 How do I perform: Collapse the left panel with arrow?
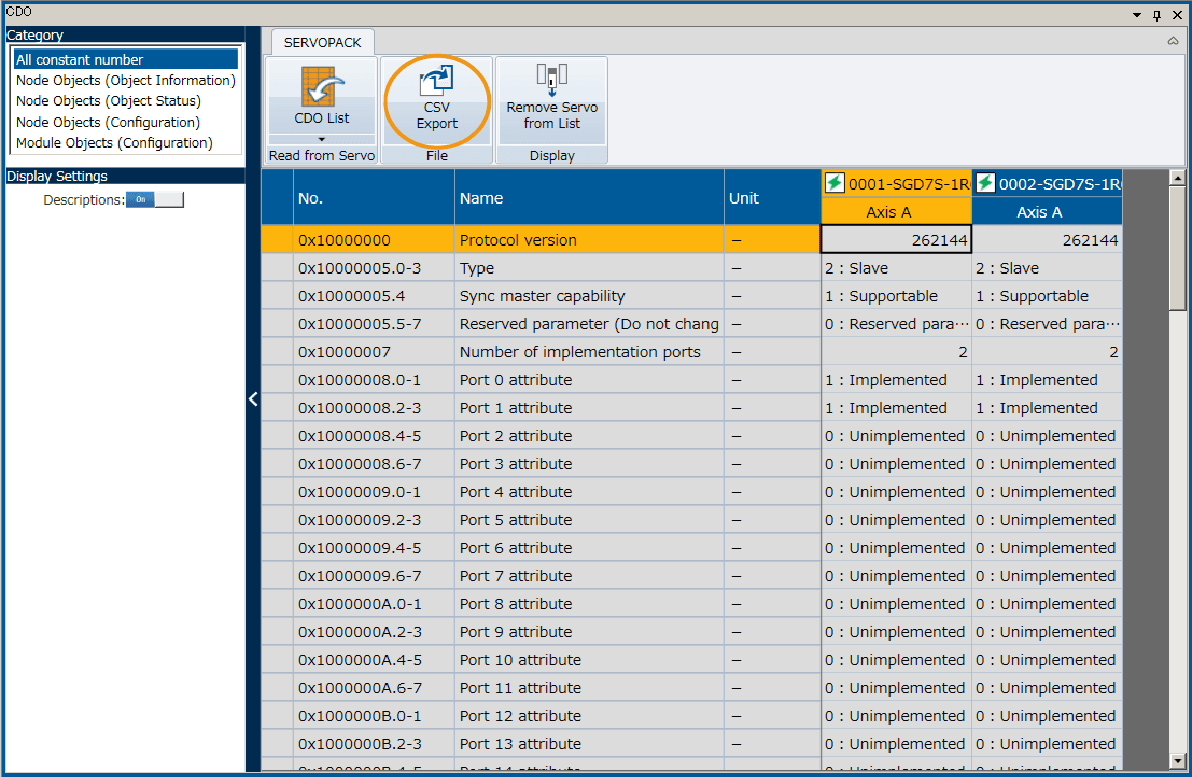pos(253,399)
